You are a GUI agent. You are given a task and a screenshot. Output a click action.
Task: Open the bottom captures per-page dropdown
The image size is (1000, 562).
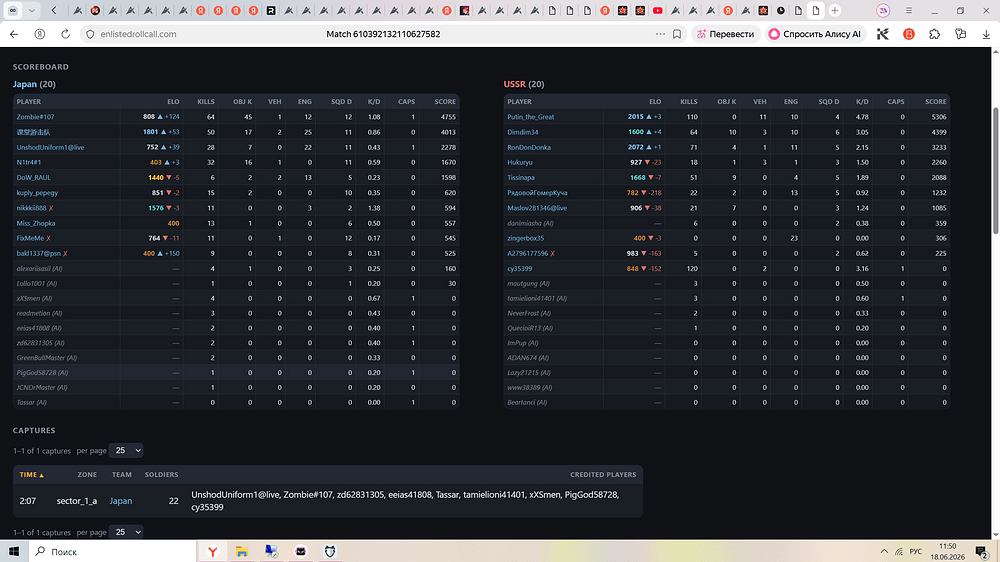[x=126, y=532]
